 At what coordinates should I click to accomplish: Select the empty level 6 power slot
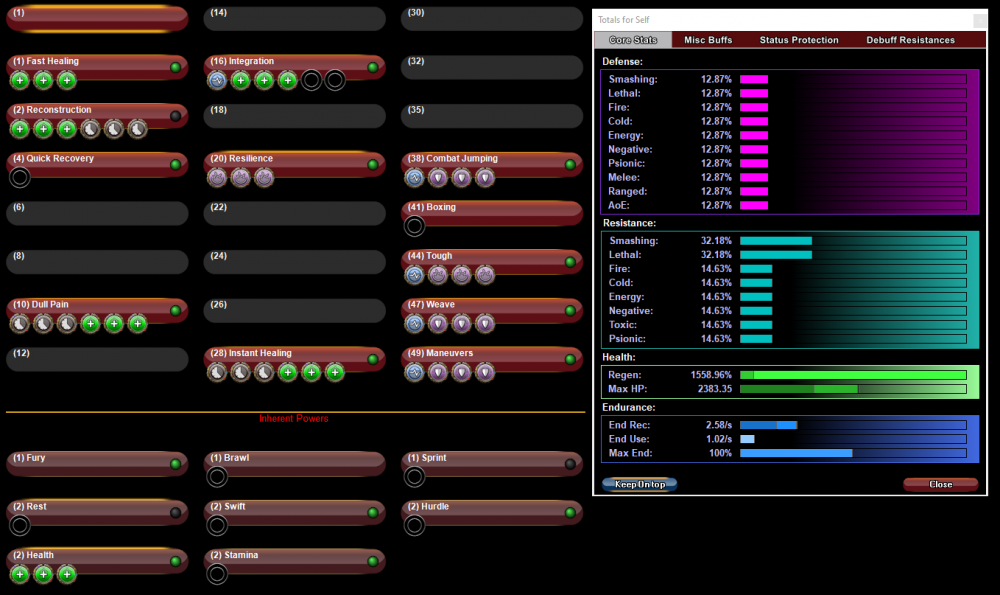pyautogui.click(x=97, y=213)
